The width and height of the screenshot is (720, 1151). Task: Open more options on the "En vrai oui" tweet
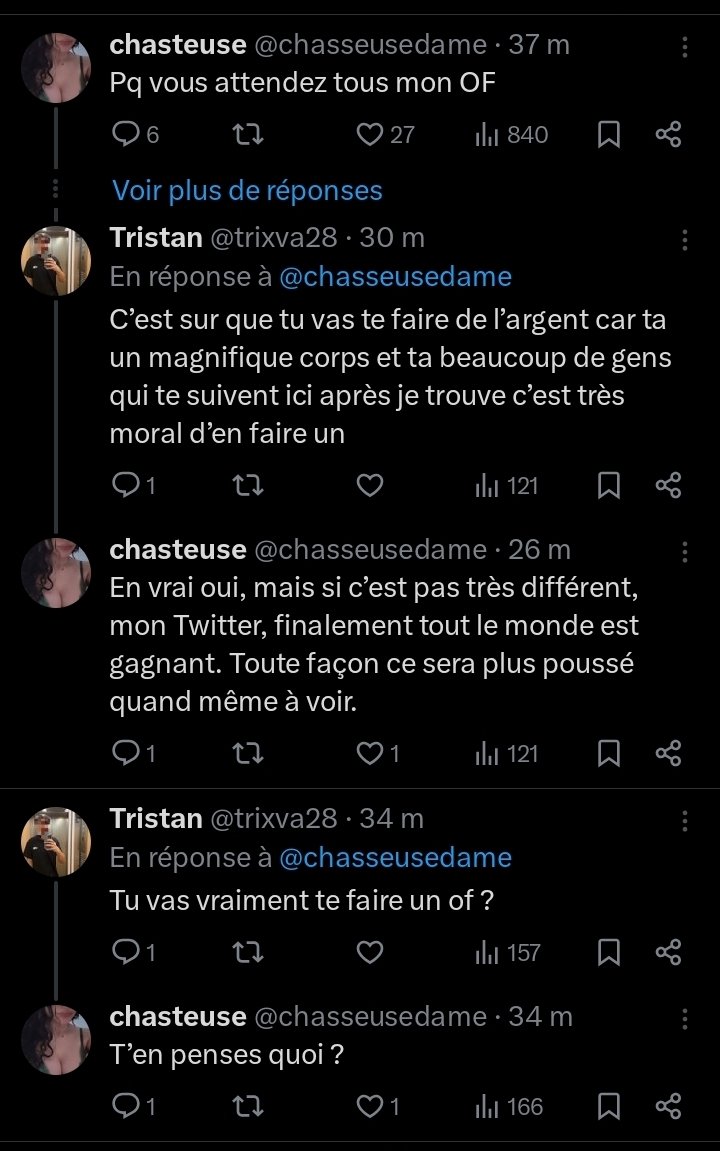pos(685,551)
